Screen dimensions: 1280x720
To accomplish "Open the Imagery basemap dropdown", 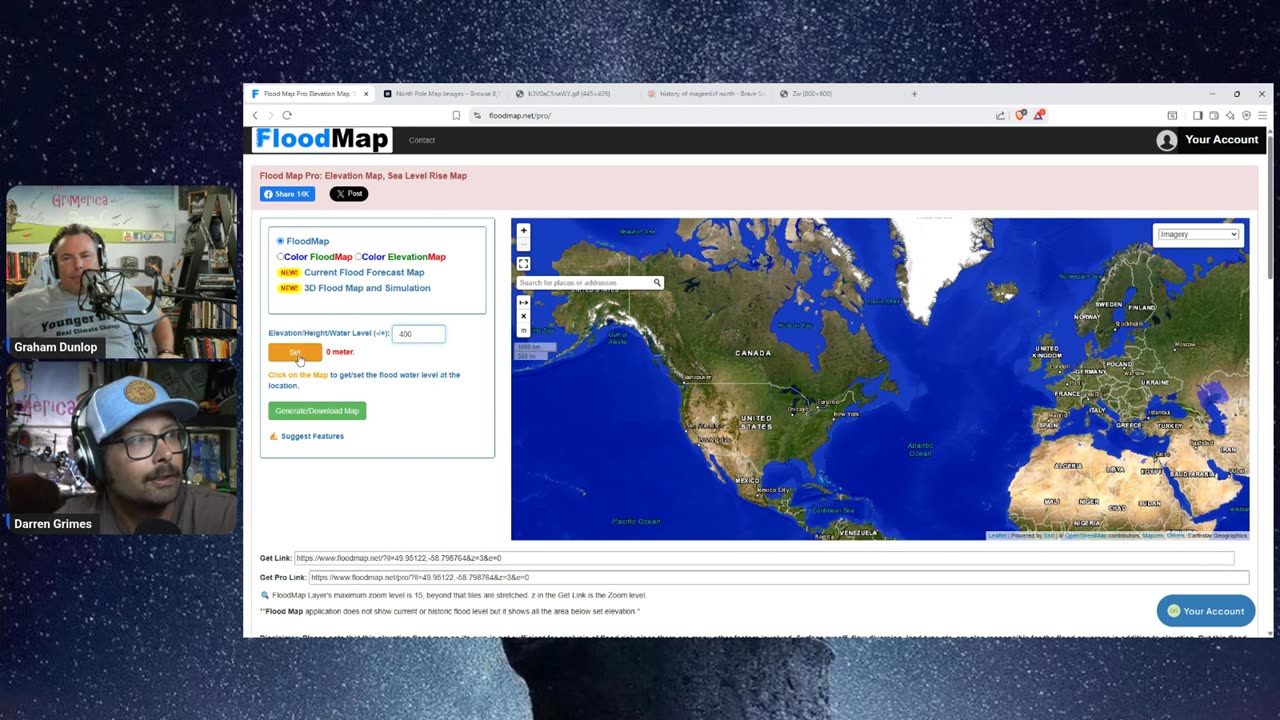I will (x=1198, y=234).
